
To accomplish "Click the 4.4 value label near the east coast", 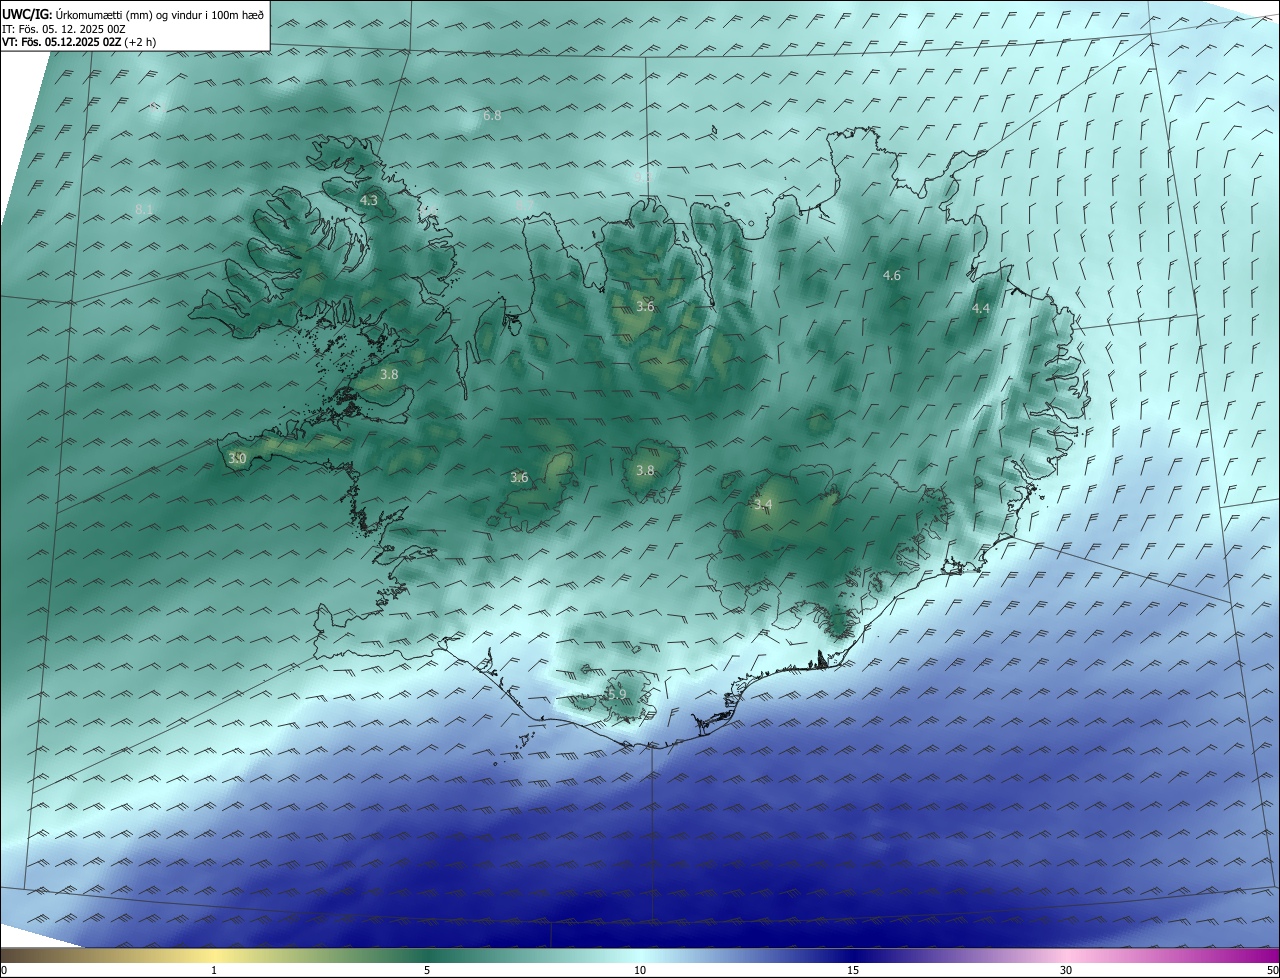I will (981, 309).
